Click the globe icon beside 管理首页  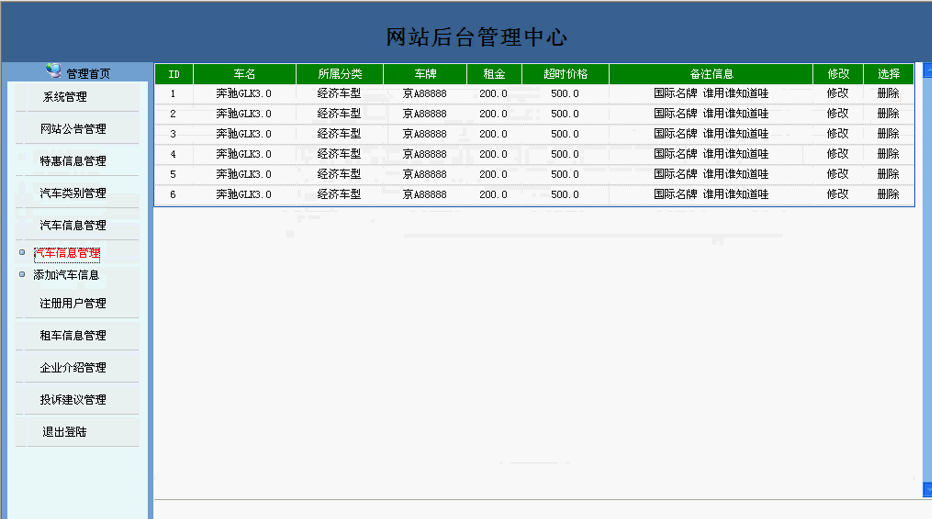coord(53,71)
